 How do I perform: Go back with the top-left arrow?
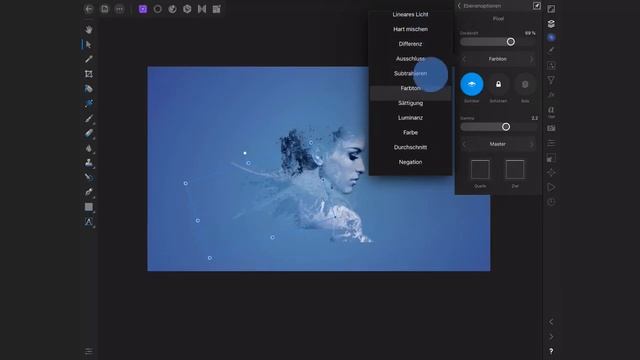tap(89, 9)
